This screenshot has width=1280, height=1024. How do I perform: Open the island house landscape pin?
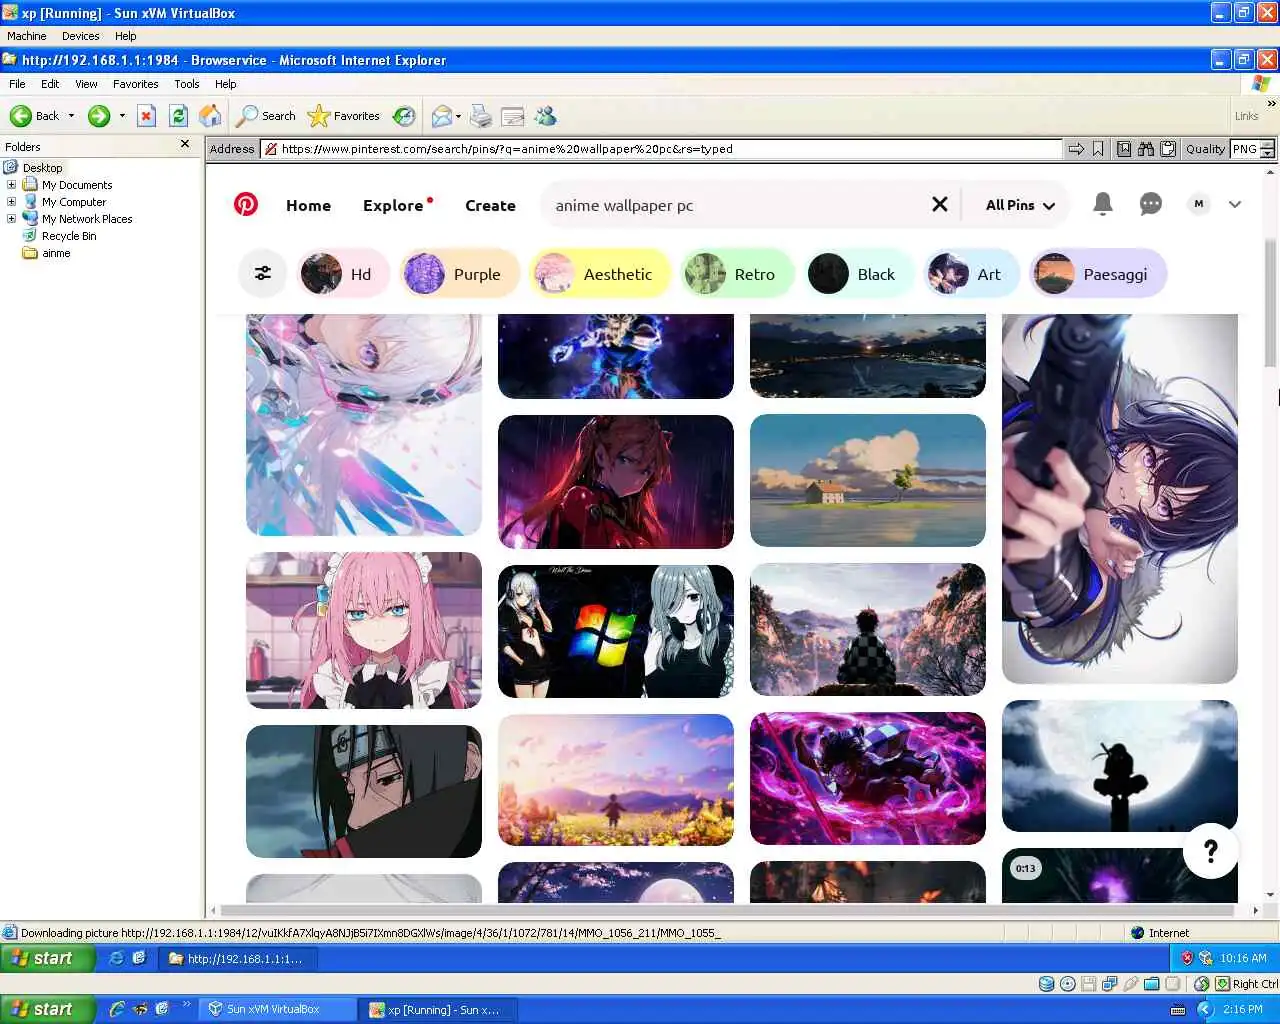point(868,480)
